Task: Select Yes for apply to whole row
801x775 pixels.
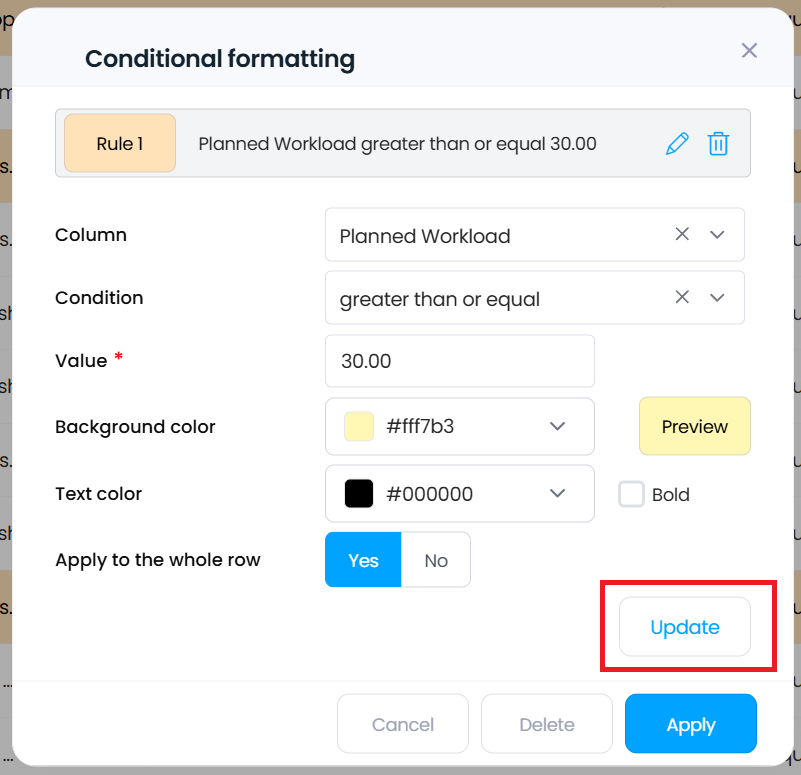Action: click(363, 560)
